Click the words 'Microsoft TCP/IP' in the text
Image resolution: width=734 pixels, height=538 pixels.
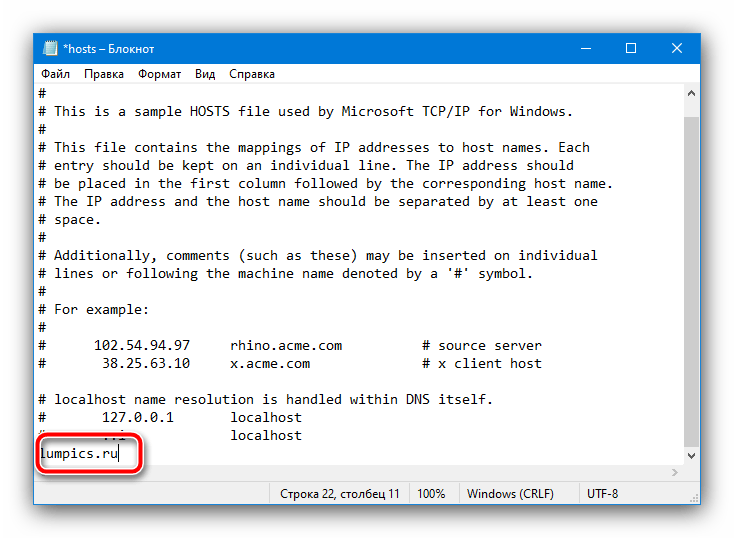[405, 111]
